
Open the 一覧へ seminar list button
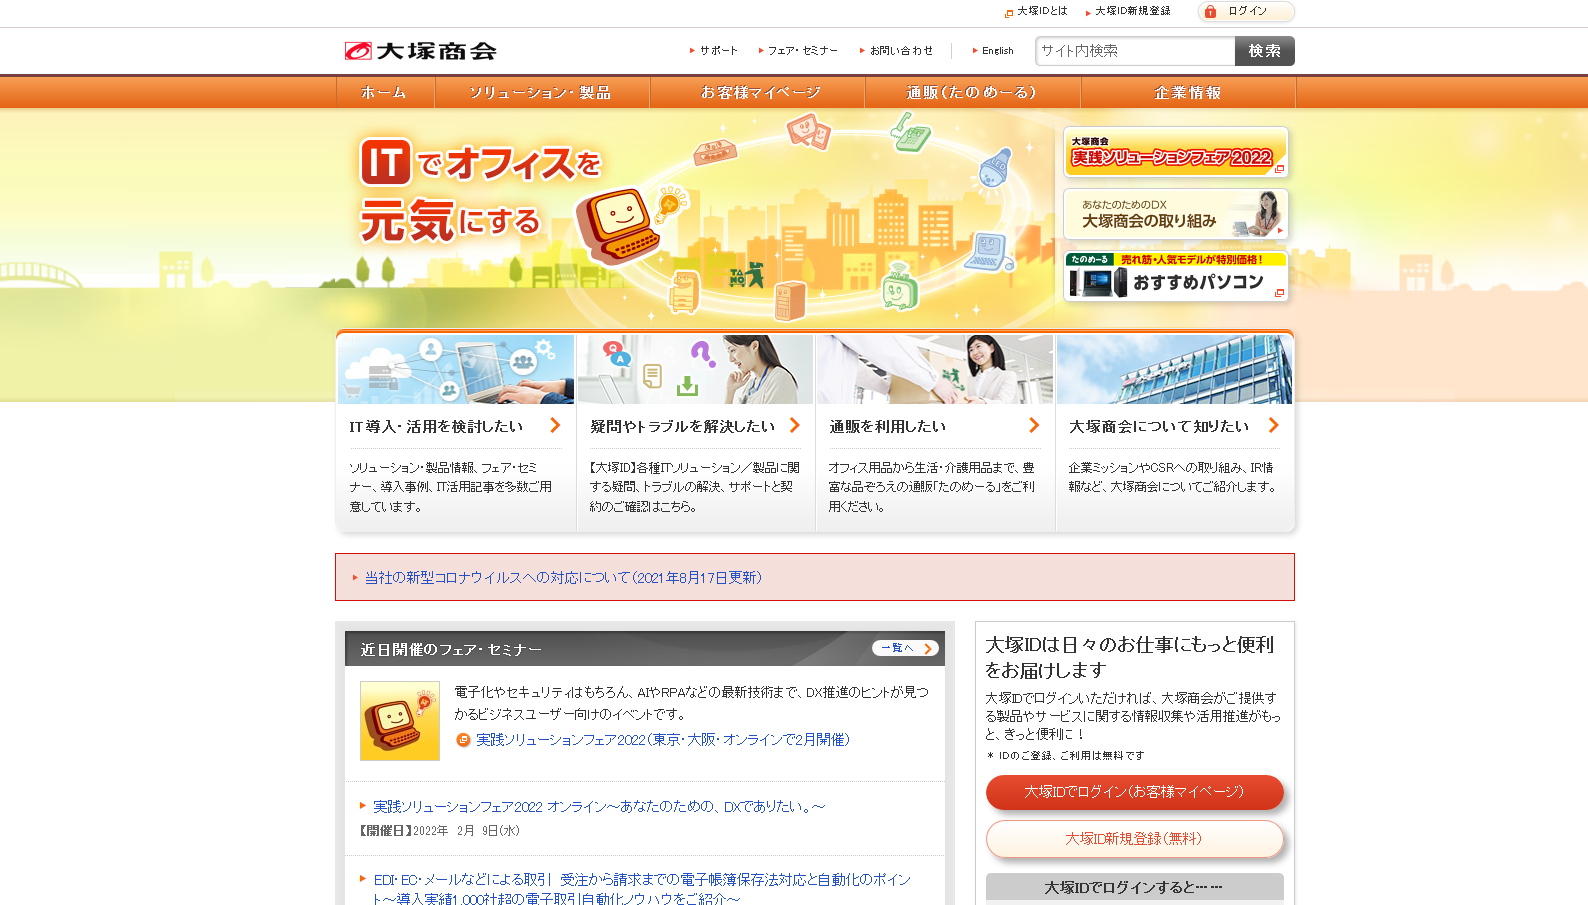click(904, 648)
